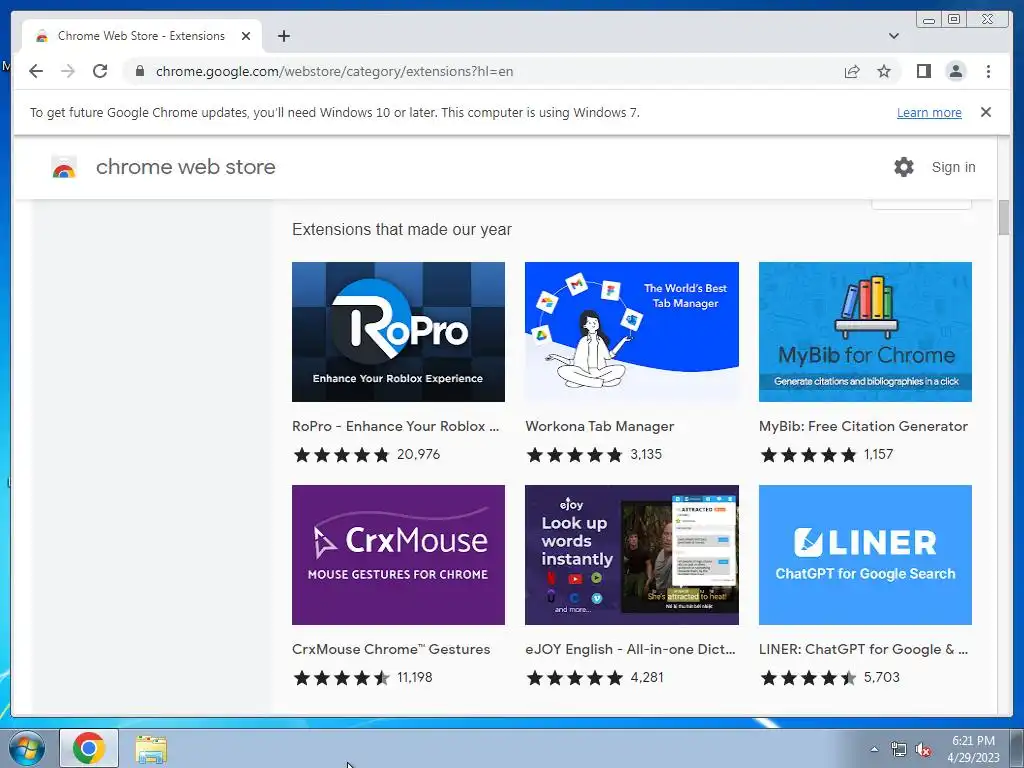This screenshot has height=768, width=1024.
Task: Click LINER rating count 5,703
Action: (x=882, y=677)
